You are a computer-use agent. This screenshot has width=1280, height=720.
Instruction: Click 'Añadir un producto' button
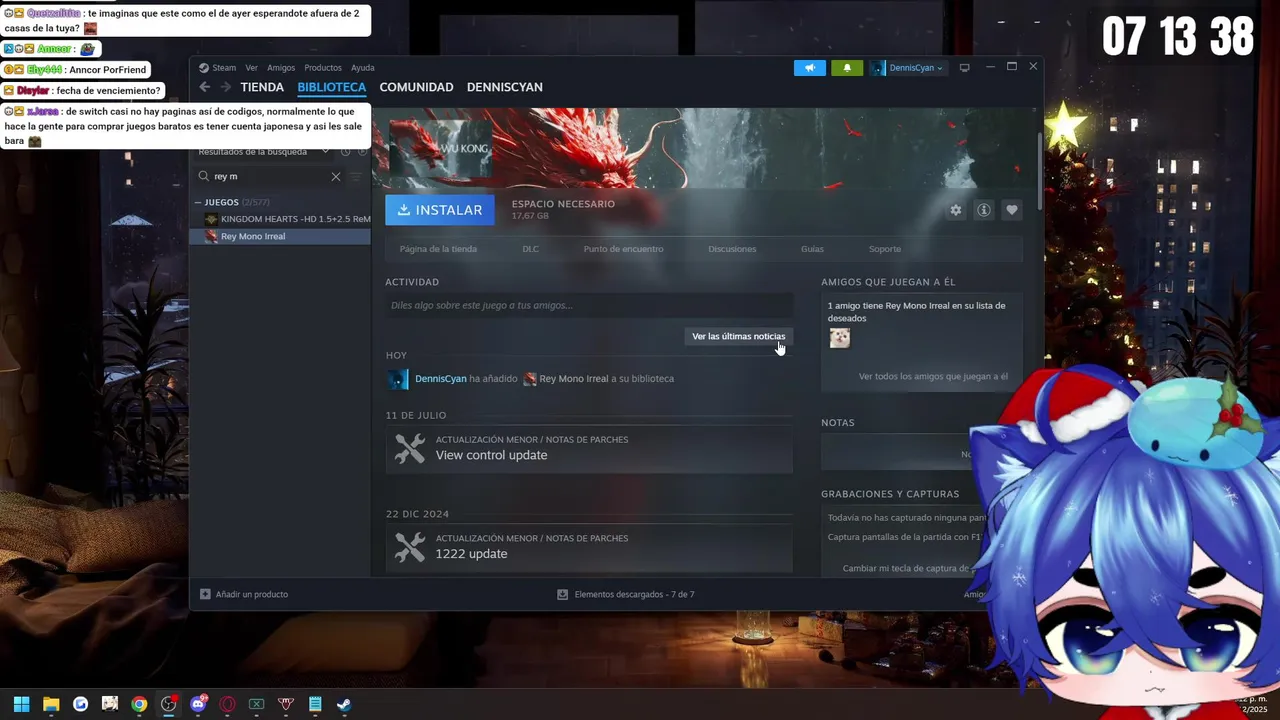[244, 594]
